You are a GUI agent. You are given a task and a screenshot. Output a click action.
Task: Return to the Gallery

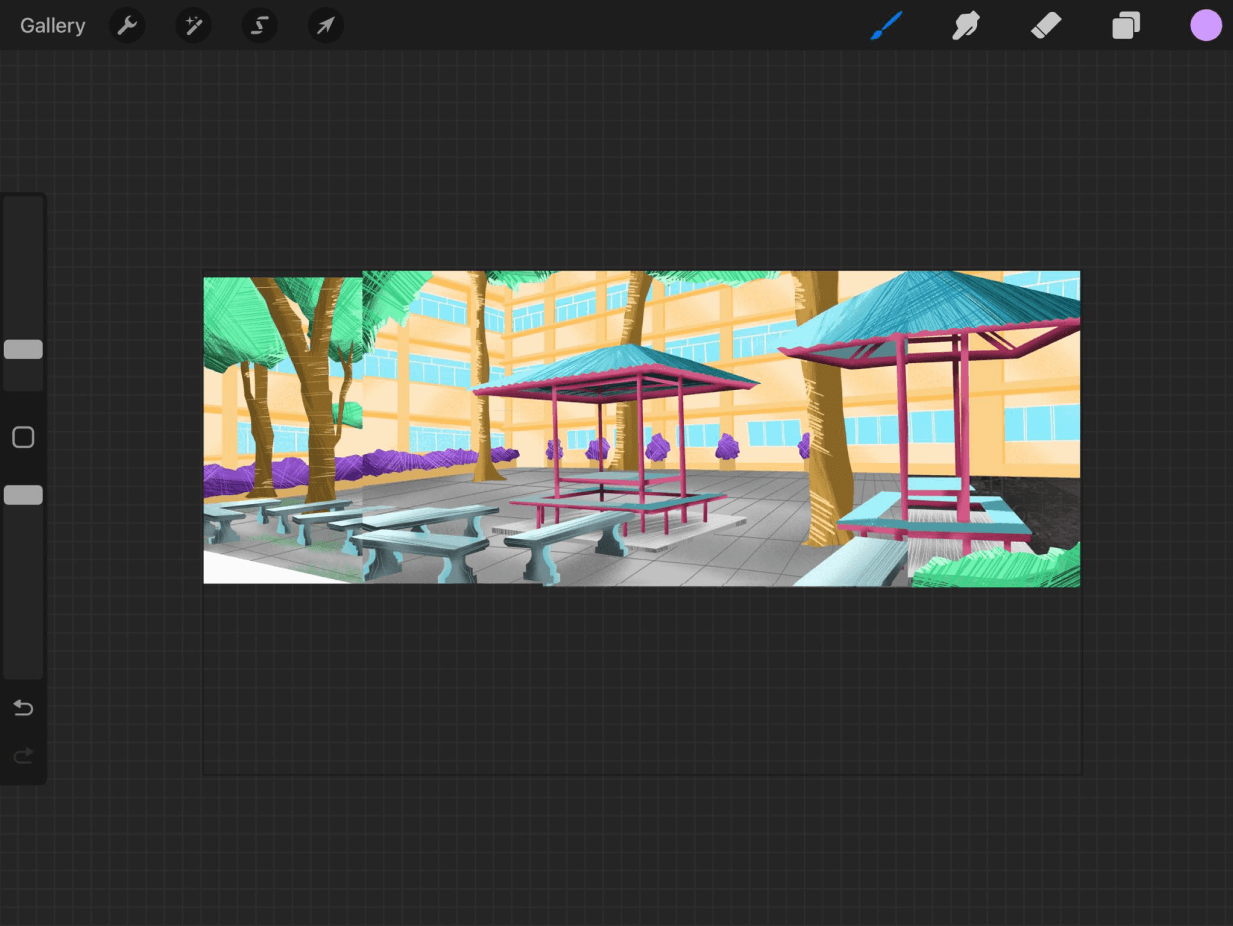coord(52,25)
